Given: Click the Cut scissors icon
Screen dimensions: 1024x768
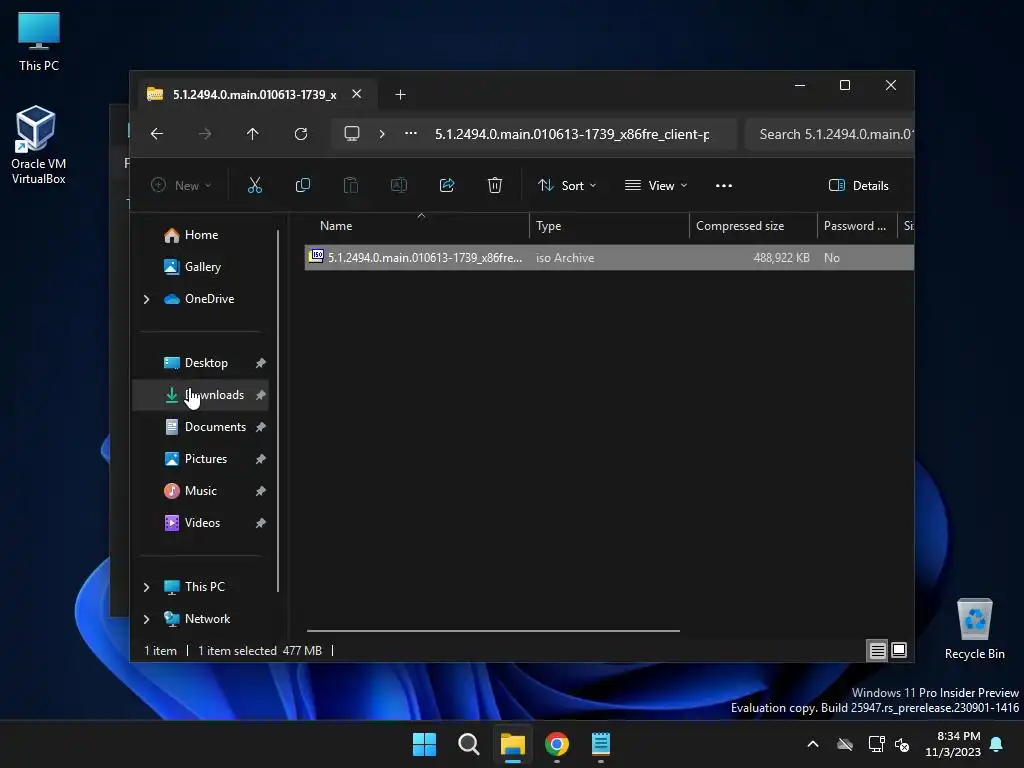Looking at the screenshot, I should tap(255, 185).
